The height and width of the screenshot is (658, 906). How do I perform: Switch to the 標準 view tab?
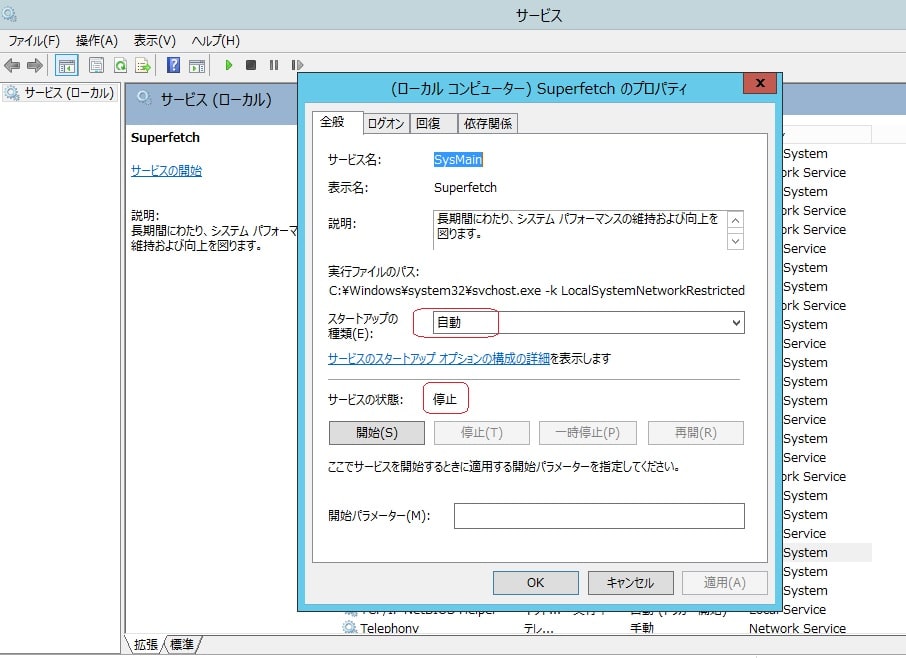click(181, 644)
